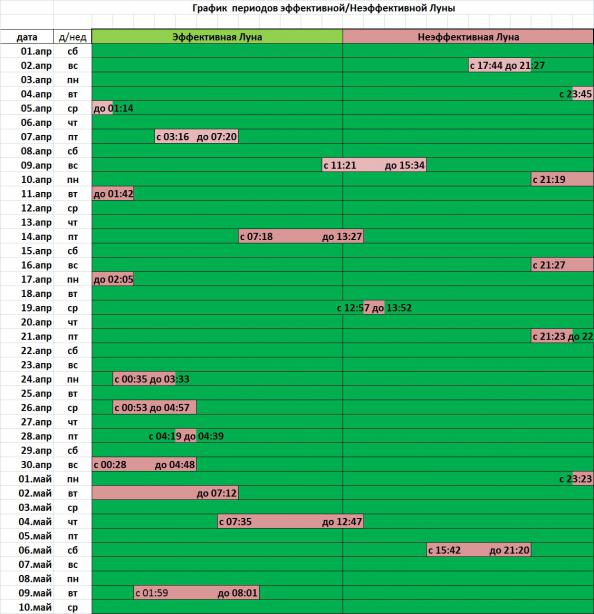
Task: Click the 'с 21:27' cell on 16.апр
Action: (x=562, y=265)
